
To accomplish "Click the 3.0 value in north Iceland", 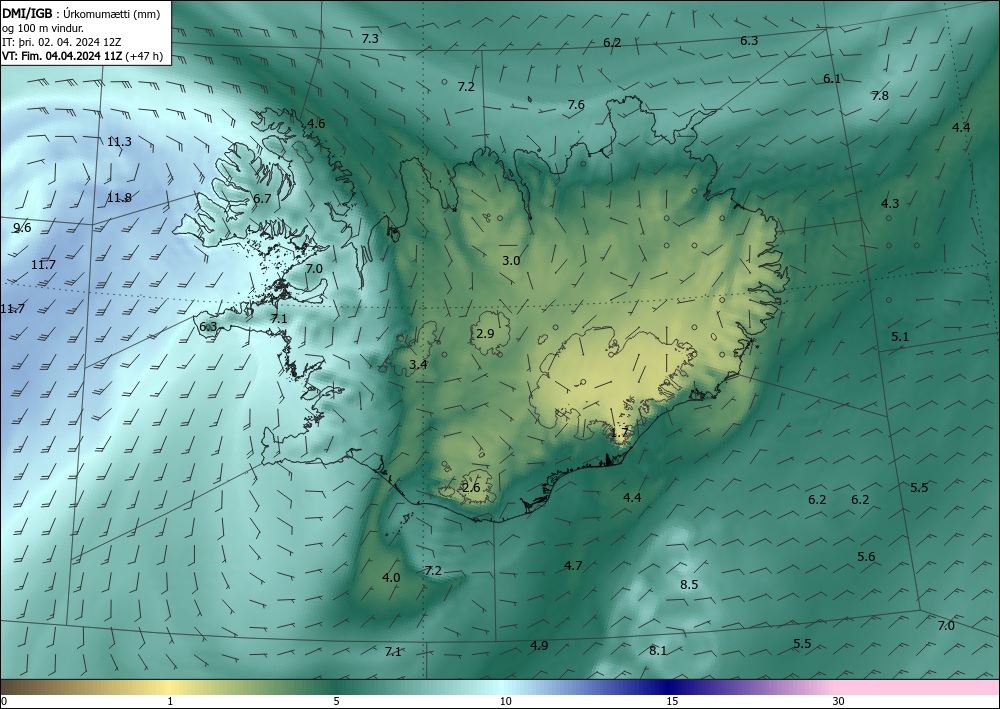I will 511,261.
